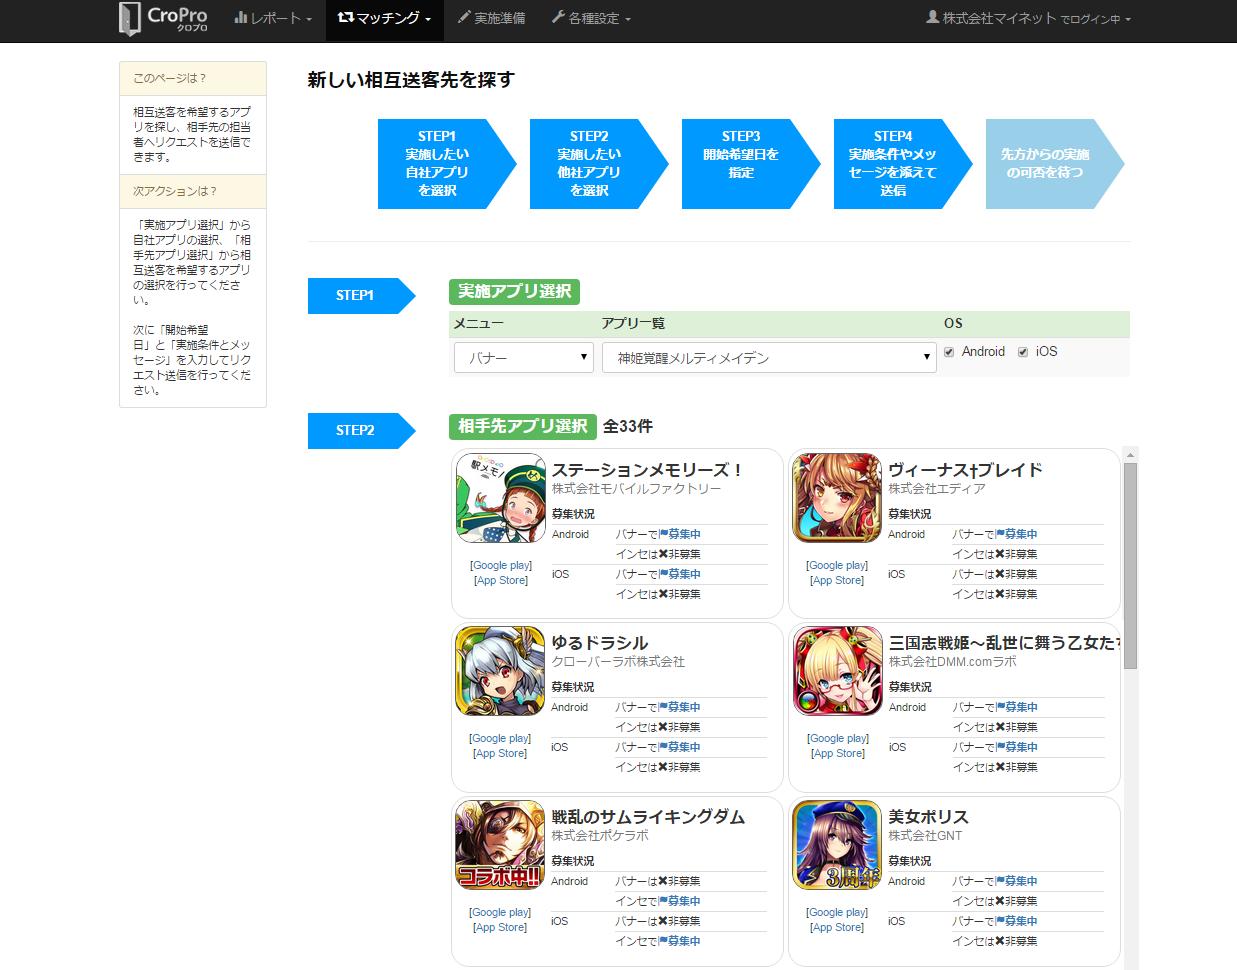Viewport: 1237px width, 970px height.
Task: Select the 三国志戦姫 app icon
Action: tap(837, 671)
